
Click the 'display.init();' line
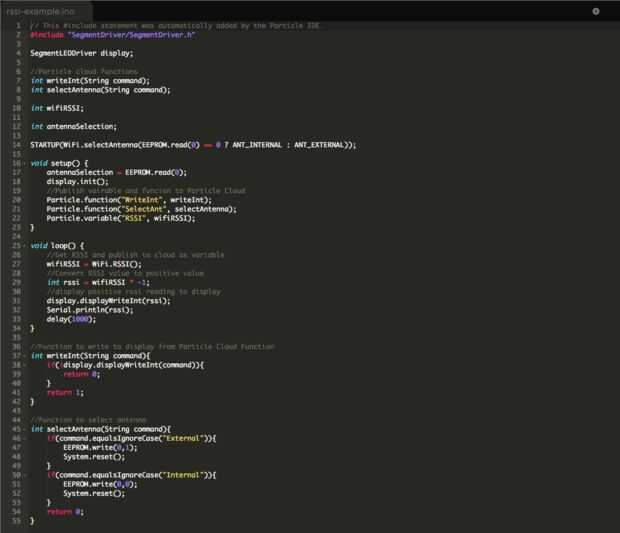tap(78, 181)
